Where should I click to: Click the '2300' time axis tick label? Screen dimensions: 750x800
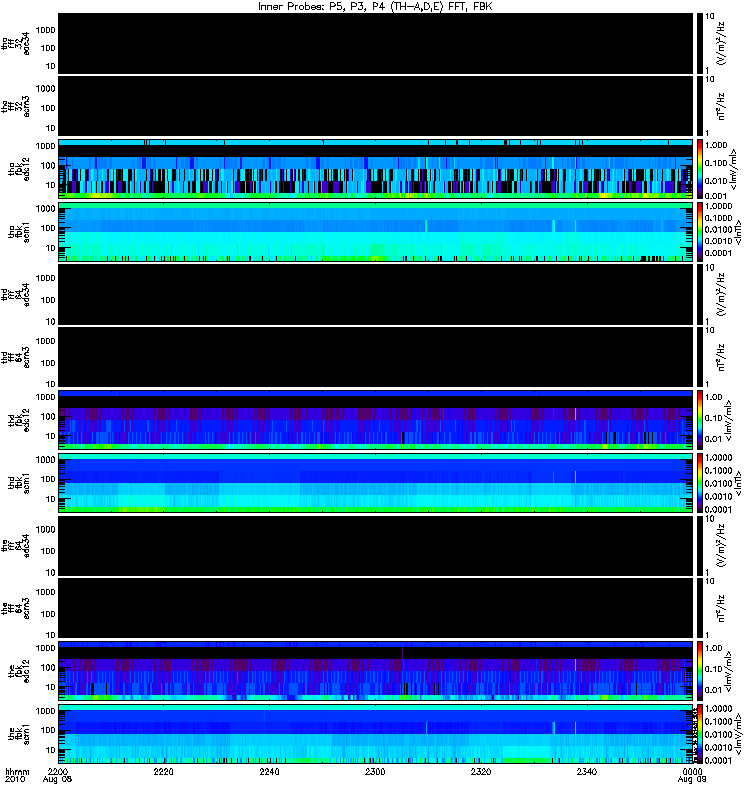tap(375, 771)
